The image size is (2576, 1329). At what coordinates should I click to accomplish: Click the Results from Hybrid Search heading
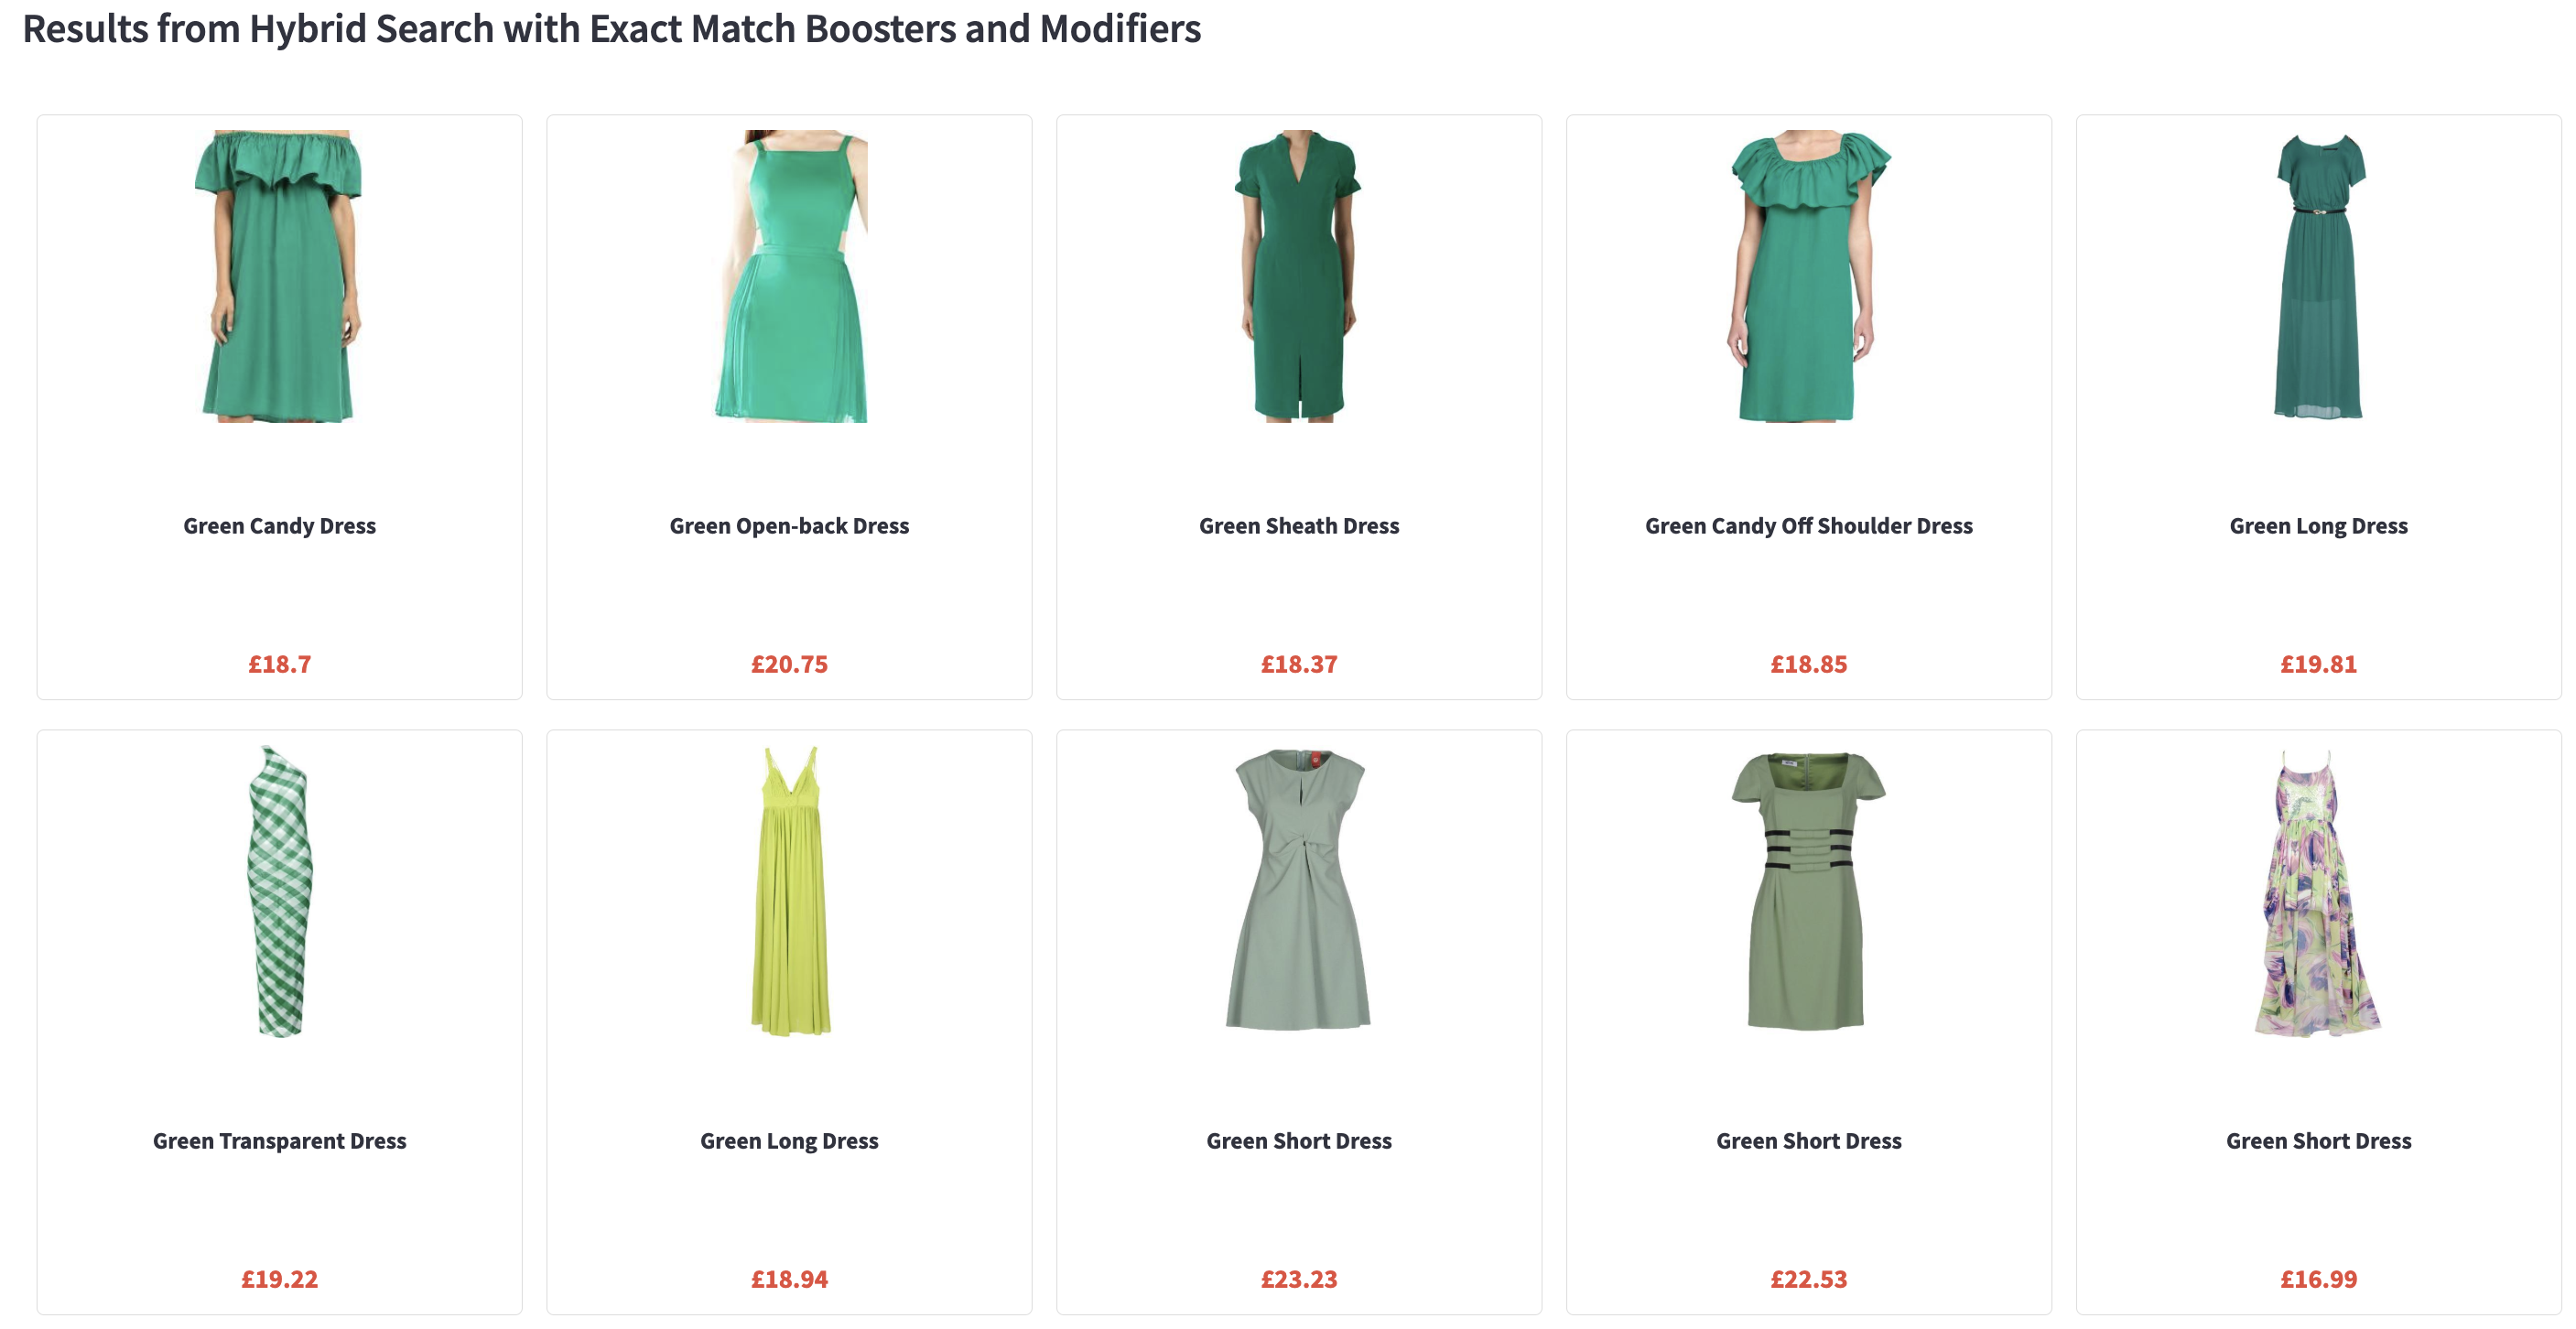click(x=611, y=30)
